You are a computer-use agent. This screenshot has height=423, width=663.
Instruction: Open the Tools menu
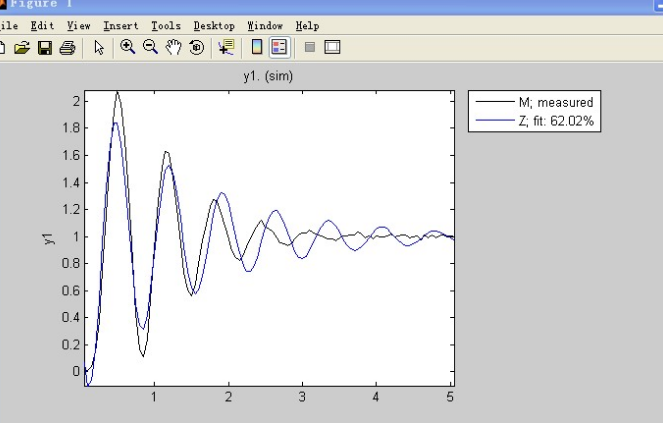[x=166, y=26]
